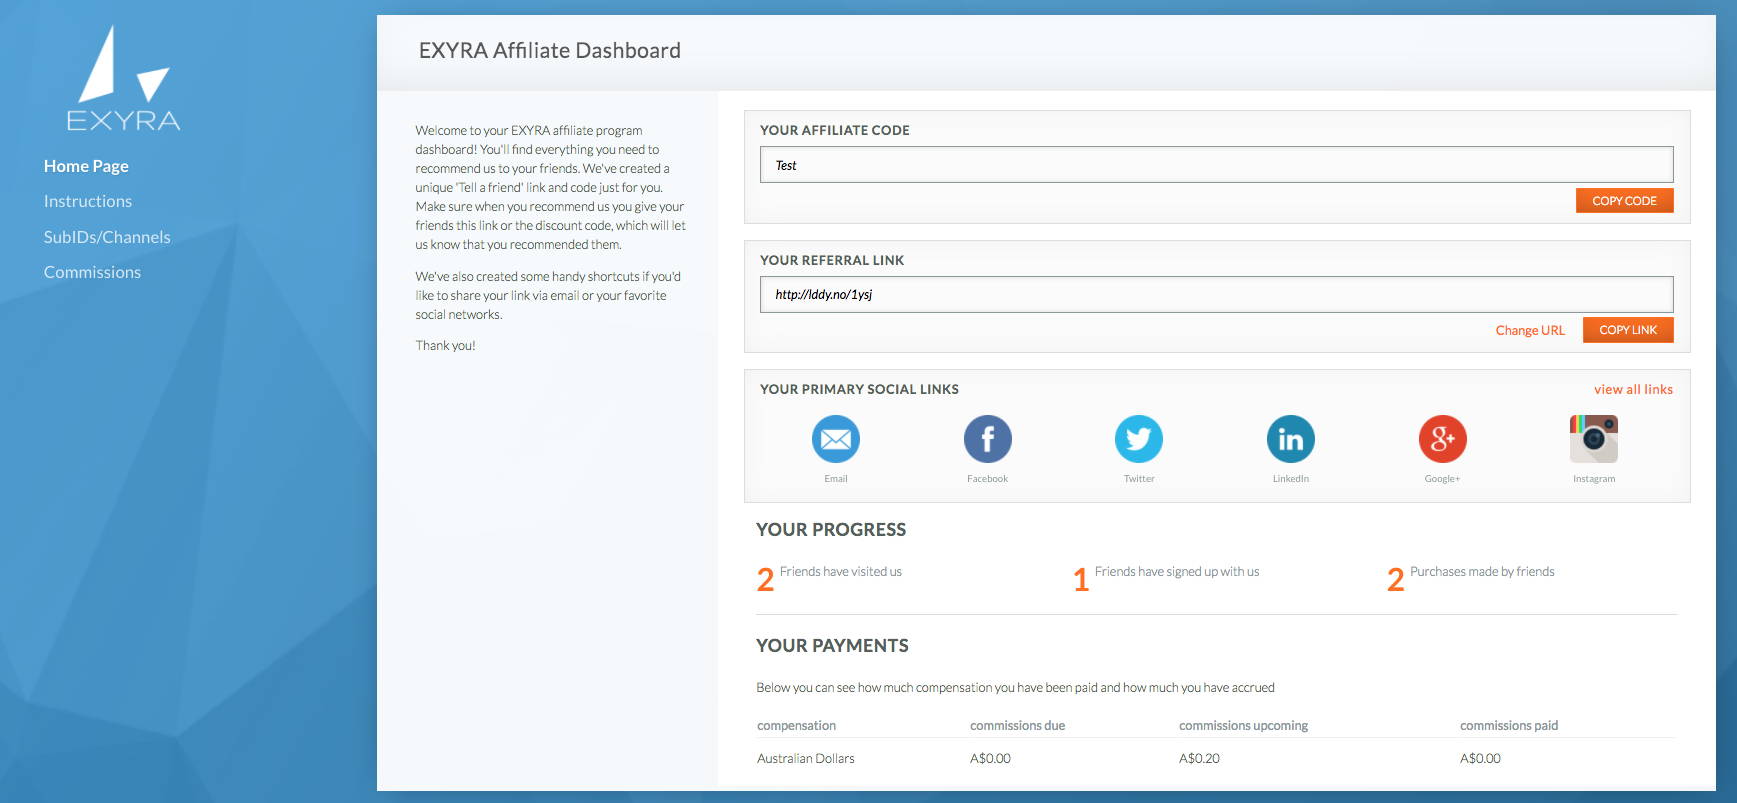Share via the Facebook icon
Screen dimensions: 1737x803
[988, 439]
